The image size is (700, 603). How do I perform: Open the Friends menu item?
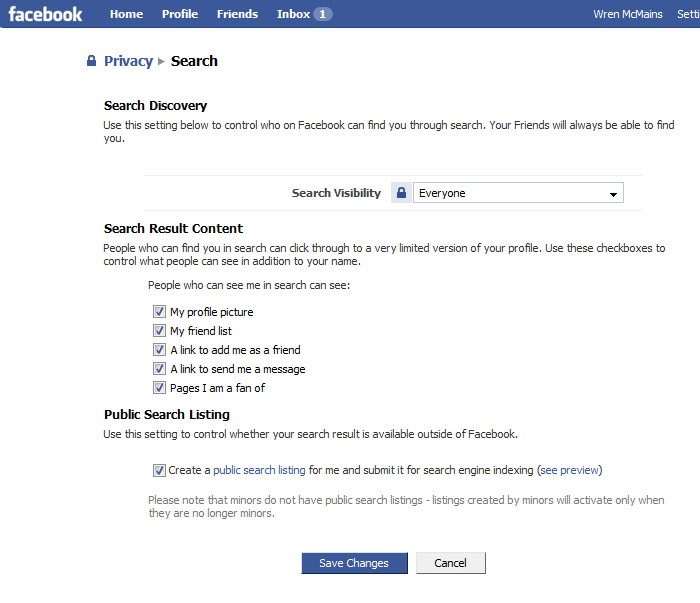click(238, 14)
